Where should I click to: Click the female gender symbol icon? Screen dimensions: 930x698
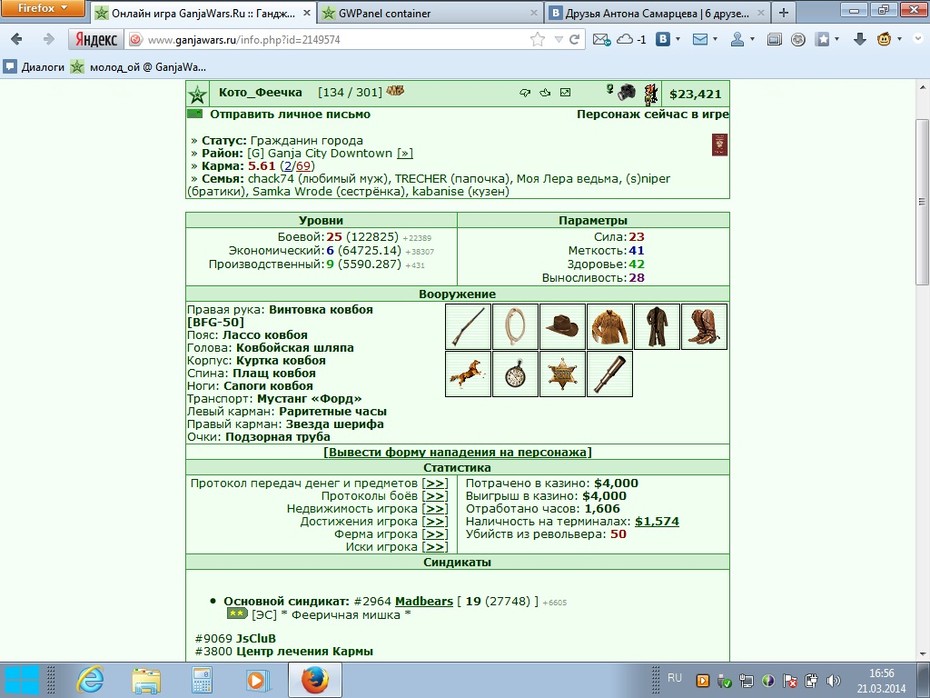pos(609,89)
